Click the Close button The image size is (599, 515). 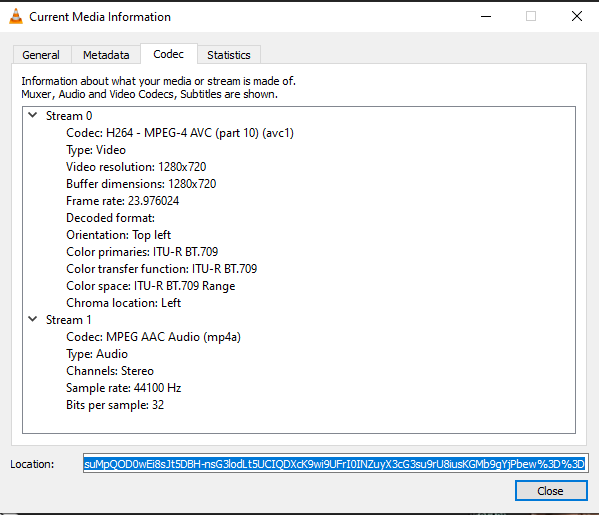(550, 491)
